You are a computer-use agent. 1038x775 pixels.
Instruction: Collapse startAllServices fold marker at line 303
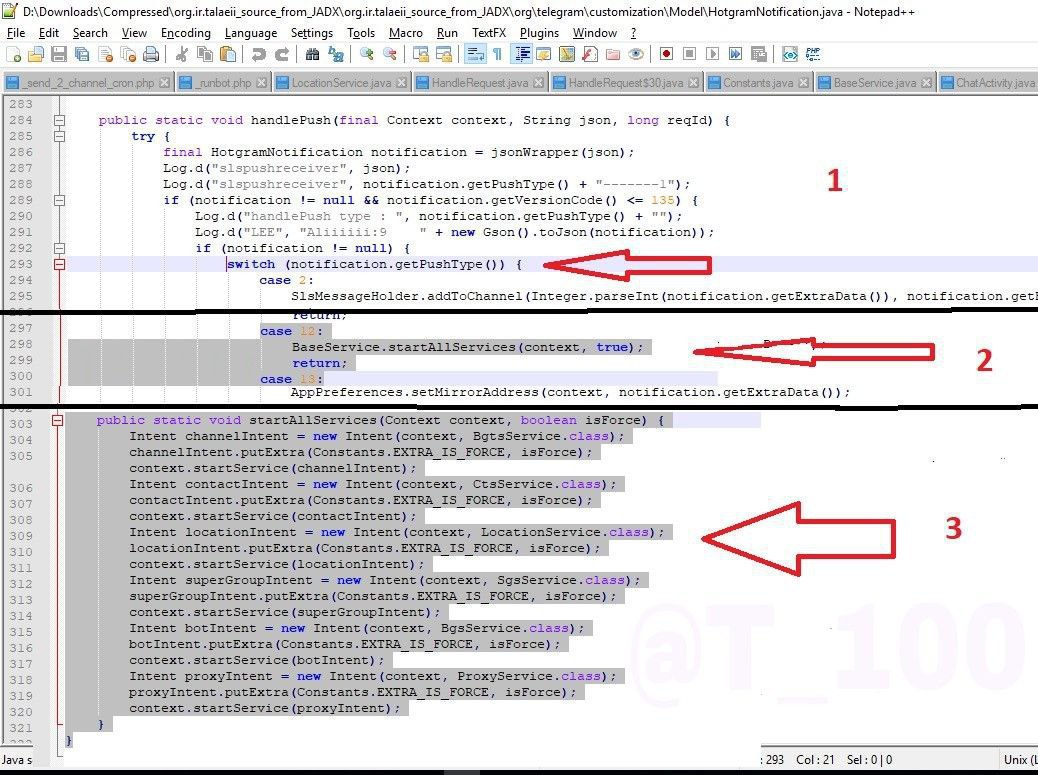coord(58,420)
